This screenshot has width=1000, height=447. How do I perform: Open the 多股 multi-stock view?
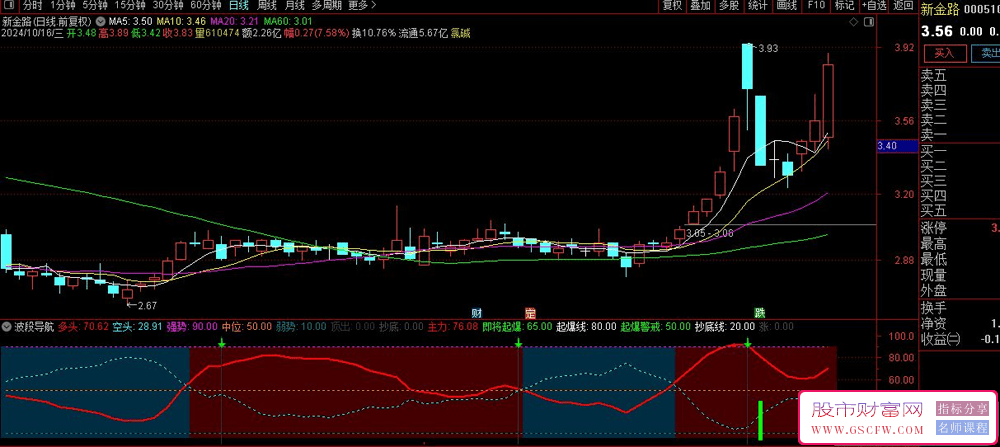pyautogui.click(x=729, y=6)
